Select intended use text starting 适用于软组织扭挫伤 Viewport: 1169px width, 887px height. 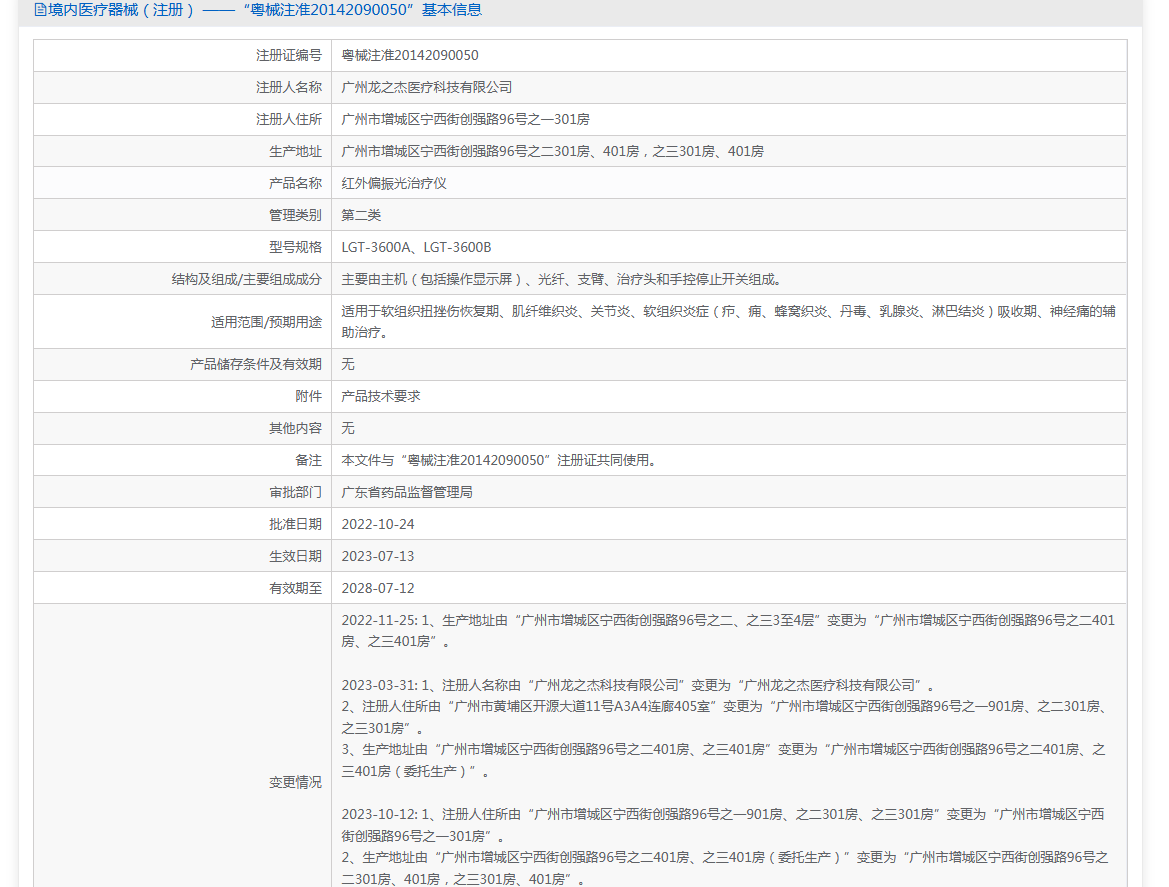tap(728, 322)
